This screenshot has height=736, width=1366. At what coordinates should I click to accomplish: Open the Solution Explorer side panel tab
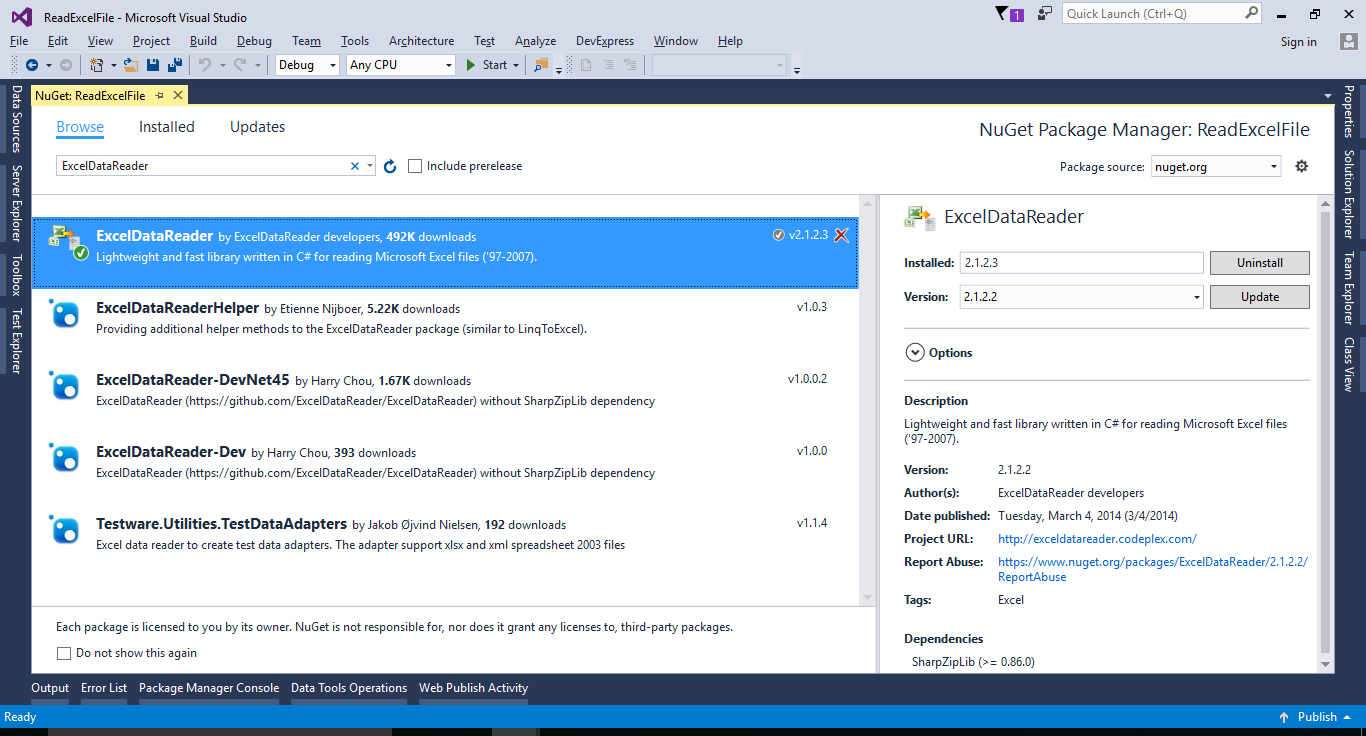click(x=1348, y=195)
